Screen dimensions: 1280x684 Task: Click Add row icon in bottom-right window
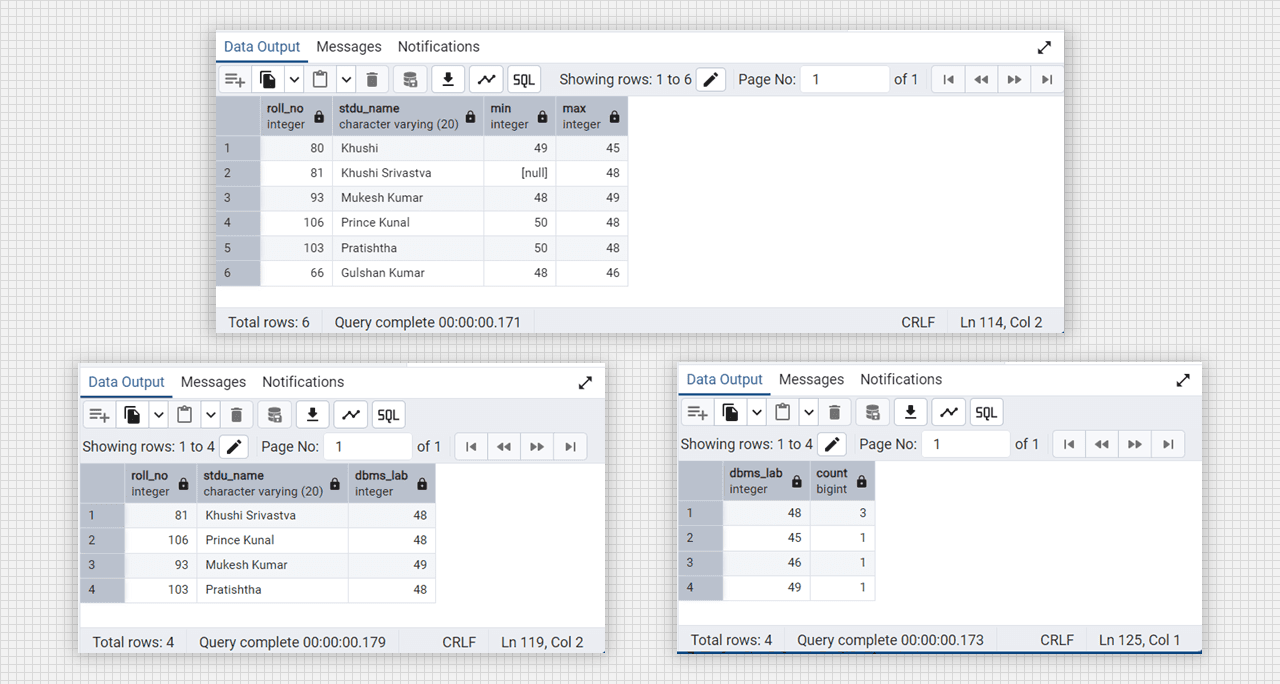[697, 412]
